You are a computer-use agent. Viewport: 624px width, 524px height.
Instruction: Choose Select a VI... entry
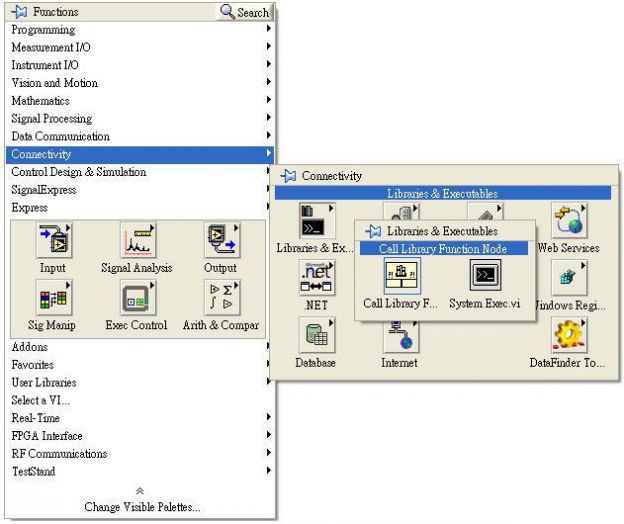pyautogui.click(x=140, y=400)
